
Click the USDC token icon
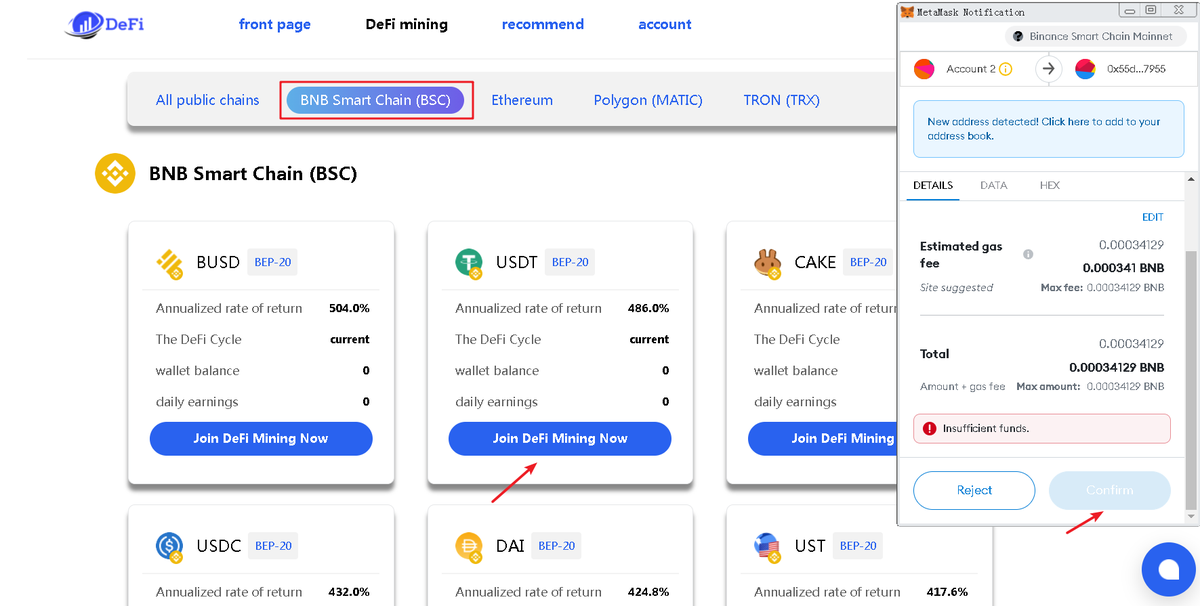pyautogui.click(x=170, y=546)
